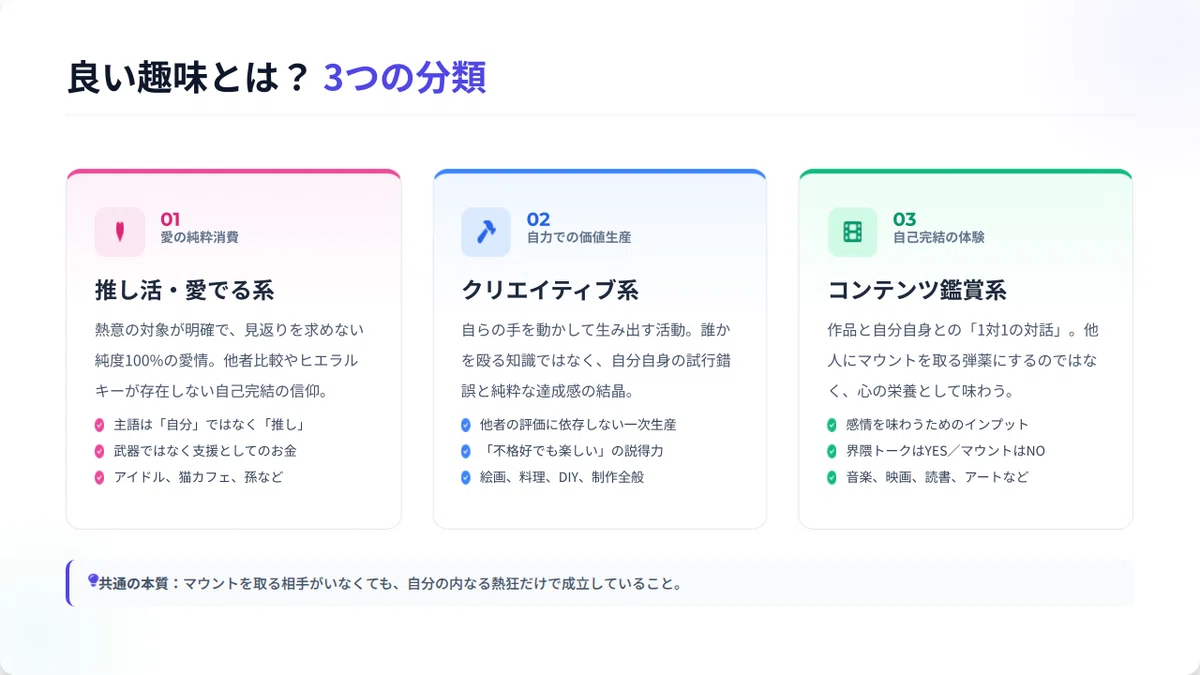Click the green film strip icon in card 03
Image resolution: width=1200 pixels, height=675 pixels.
[x=852, y=232]
